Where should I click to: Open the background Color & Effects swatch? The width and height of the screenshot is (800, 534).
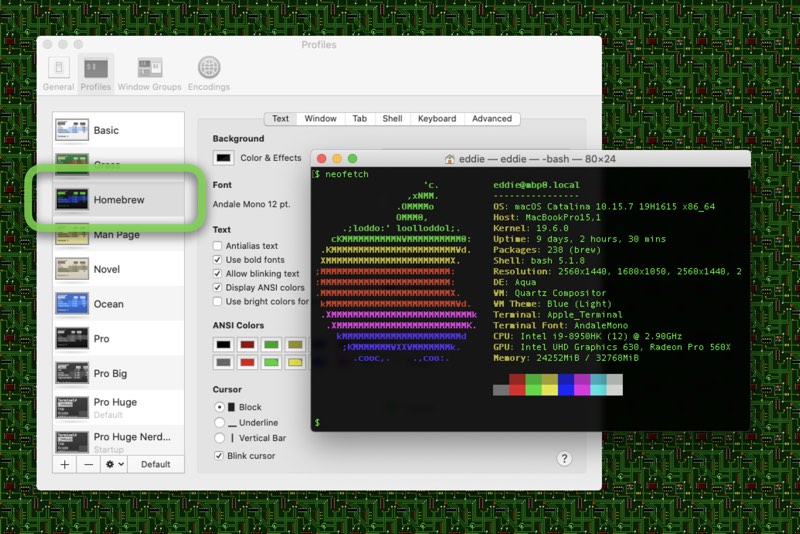[223, 158]
